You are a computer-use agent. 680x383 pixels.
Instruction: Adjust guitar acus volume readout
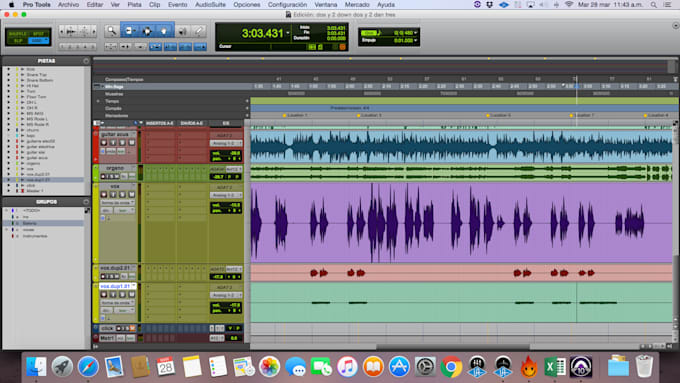coord(226,153)
